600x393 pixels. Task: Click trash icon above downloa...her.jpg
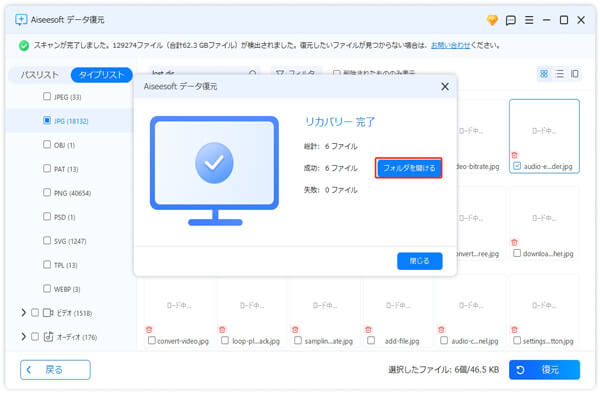pyautogui.click(x=515, y=242)
